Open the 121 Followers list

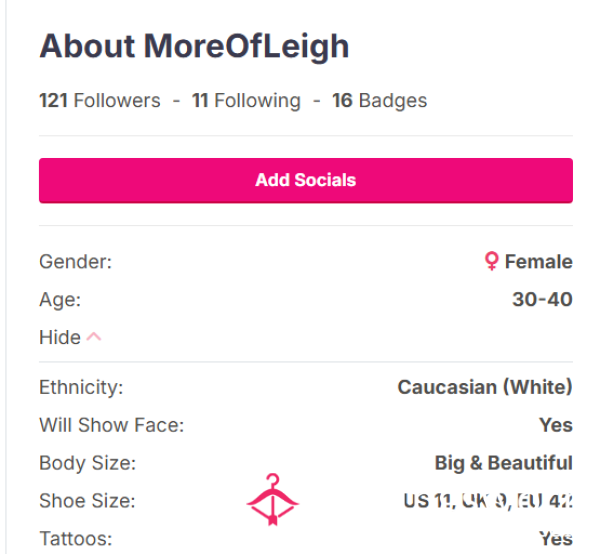tap(99, 101)
